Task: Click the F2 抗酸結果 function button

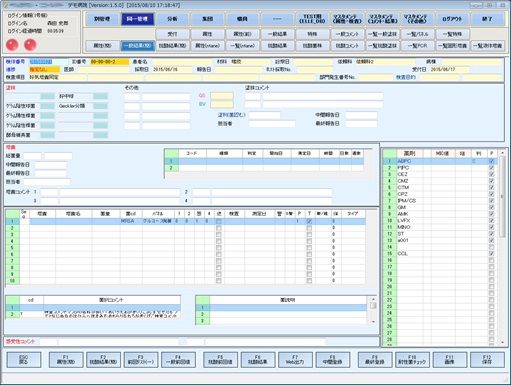Action: coord(103,360)
